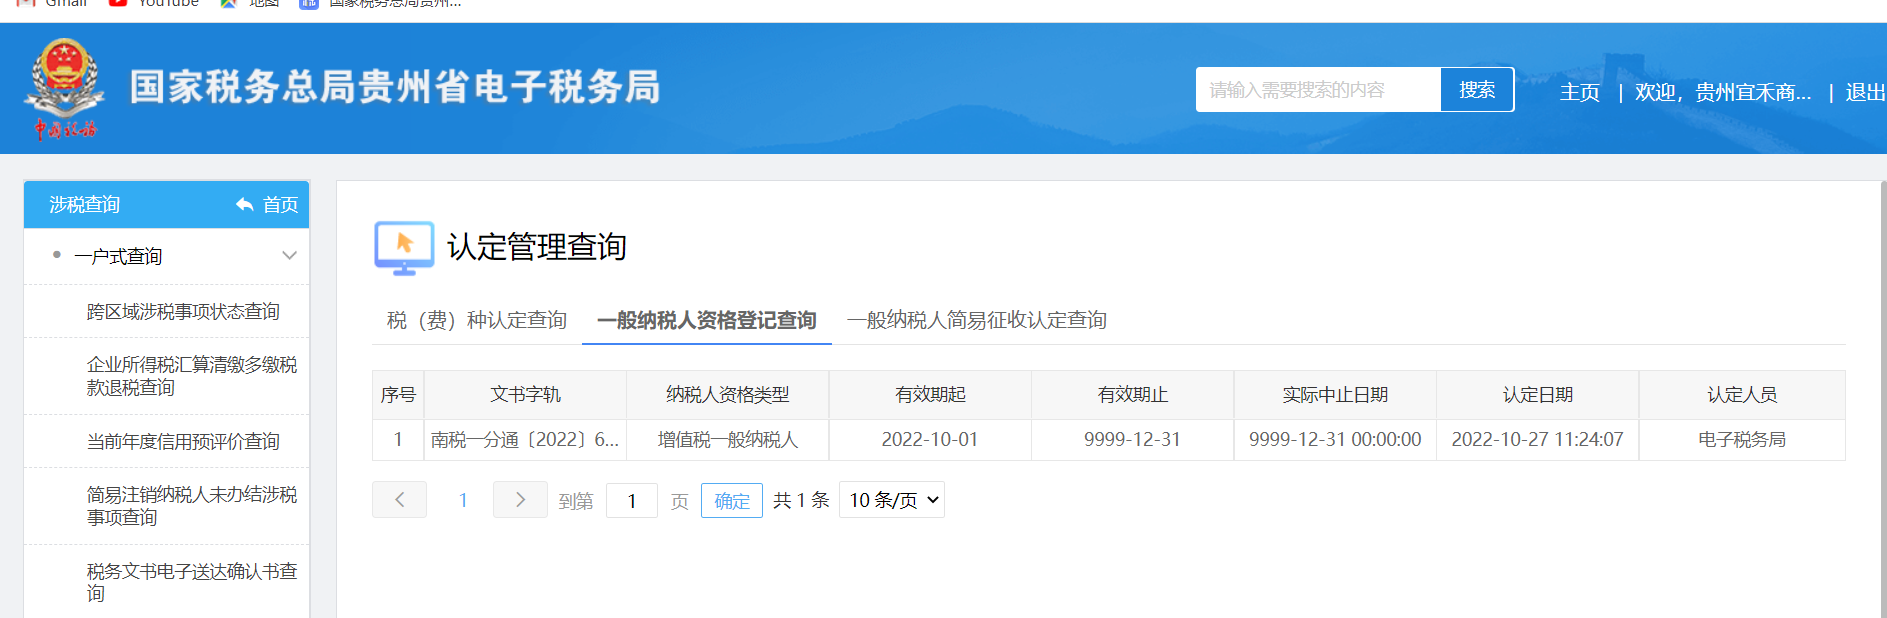
Task: Open 企业所得税汇算清缴多缴税款退税查询 item
Action: point(191,376)
